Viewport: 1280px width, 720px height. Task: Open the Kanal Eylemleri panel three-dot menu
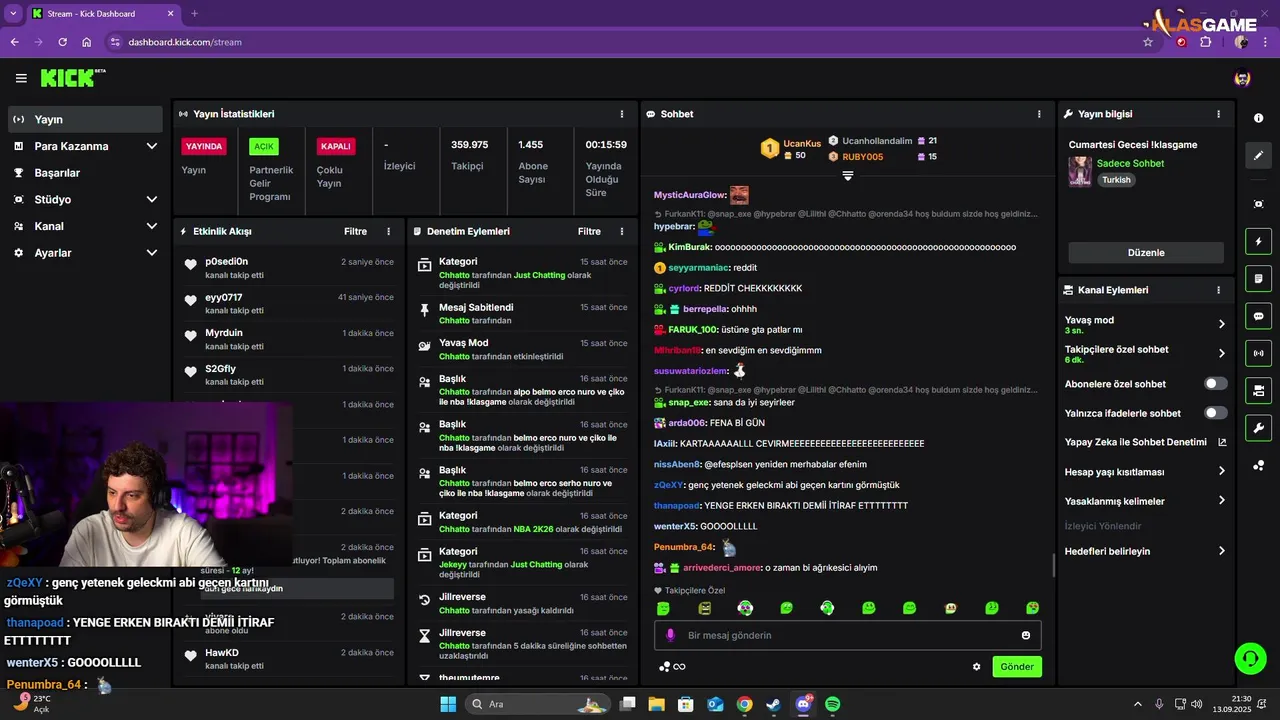(x=1218, y=290)
